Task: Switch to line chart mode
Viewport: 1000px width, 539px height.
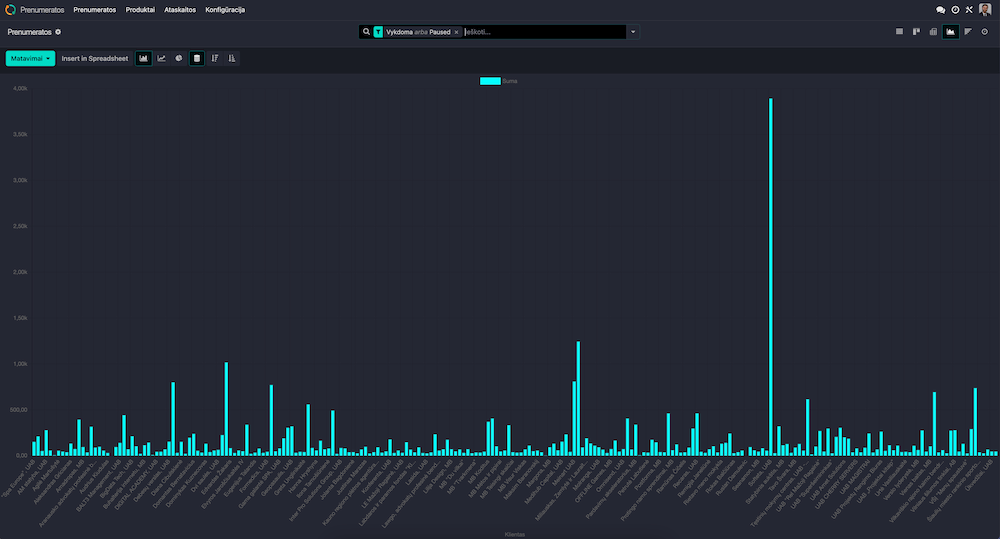Action: (x=161, y=58)
